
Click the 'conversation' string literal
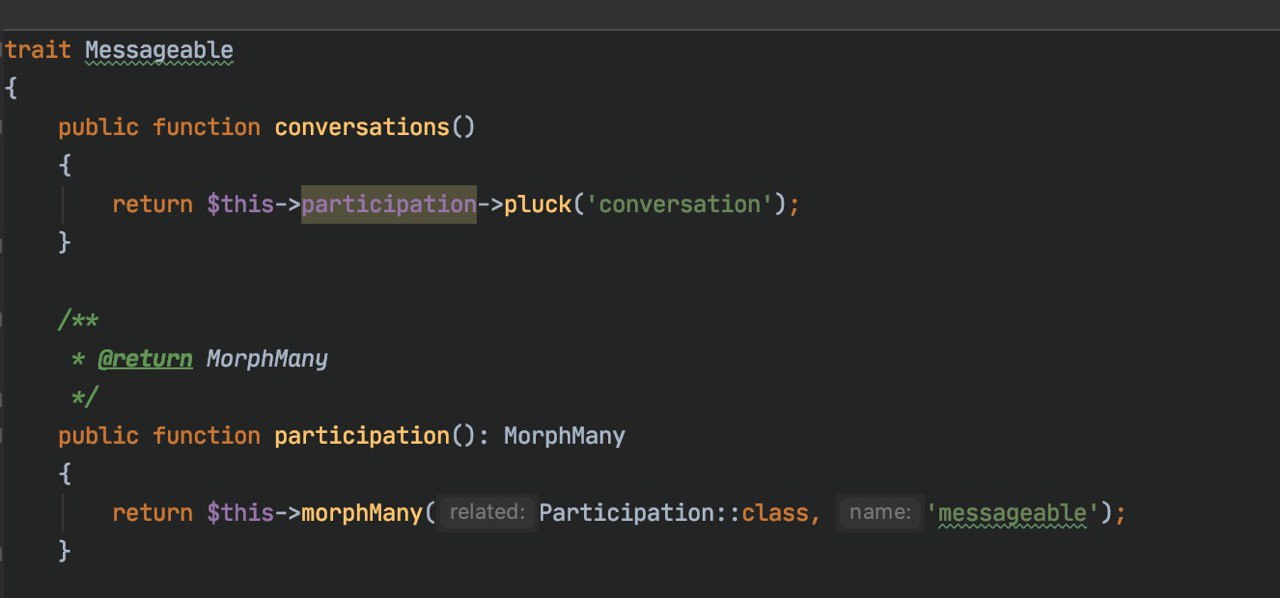point(680,204)
